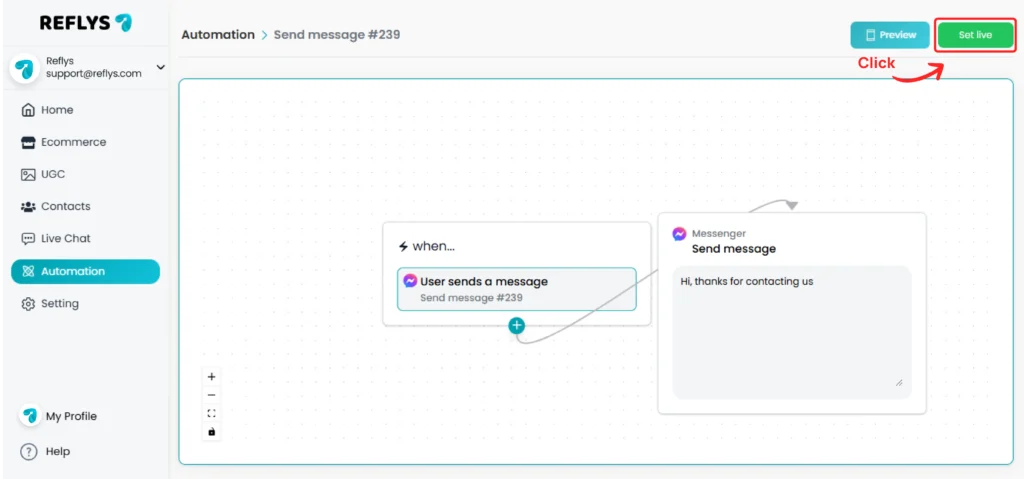Viewport: 1024px width, 479px height.
Task: Click into the message text area
Action: point(792,332)
